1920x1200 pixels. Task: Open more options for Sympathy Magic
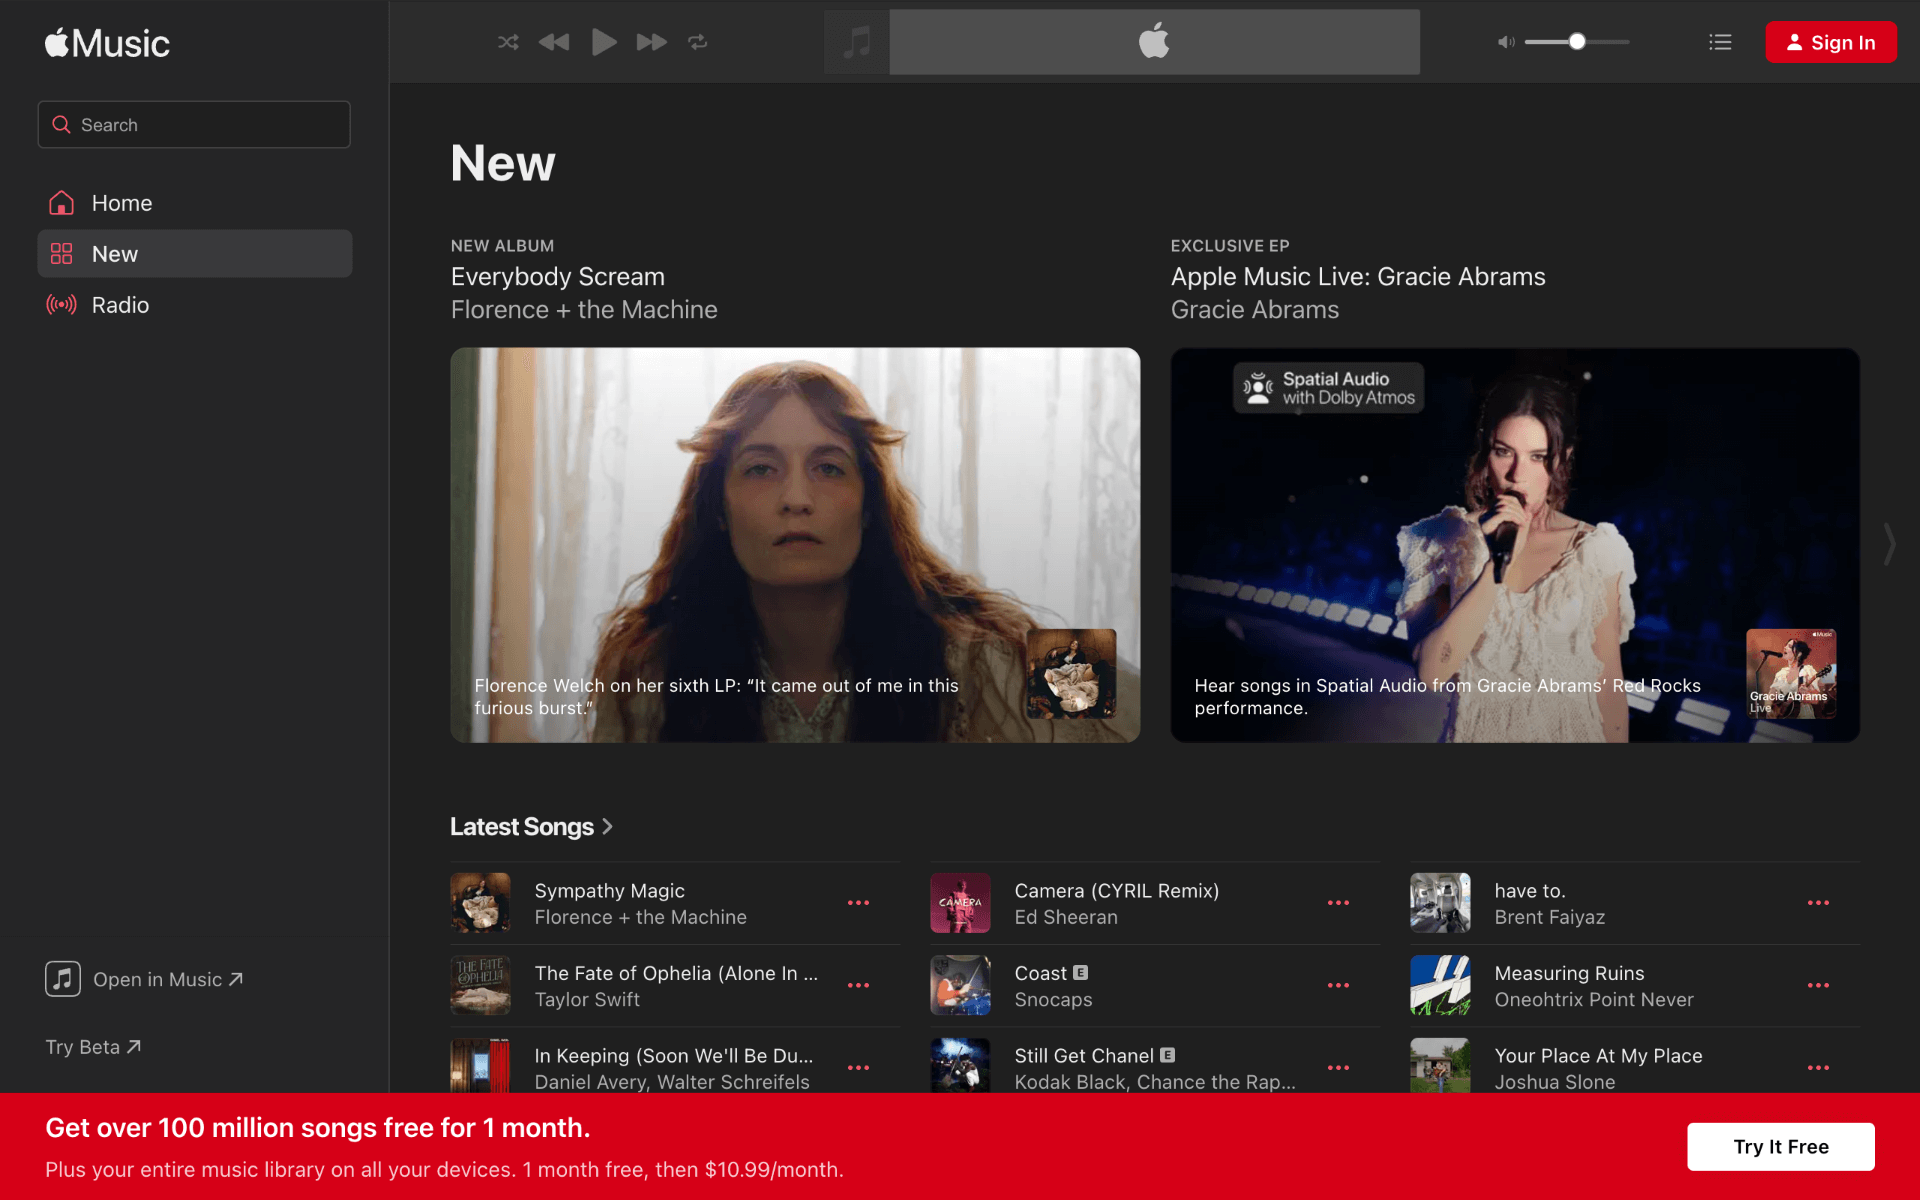858,903
